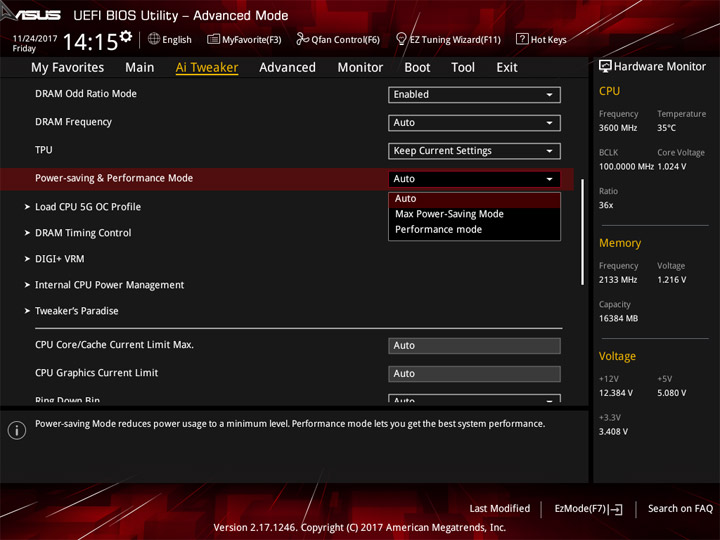This screenshot has width=720, height=540.
Task: Click Search on FAQ link
Action: coord(680,509)
